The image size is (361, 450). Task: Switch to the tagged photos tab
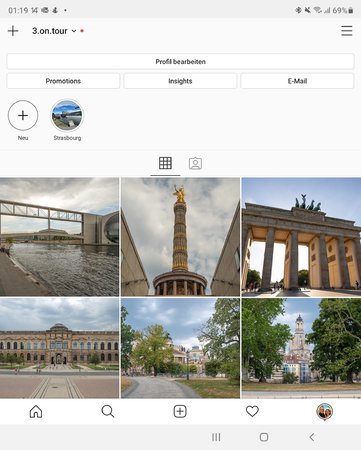(x=195, y=163)
